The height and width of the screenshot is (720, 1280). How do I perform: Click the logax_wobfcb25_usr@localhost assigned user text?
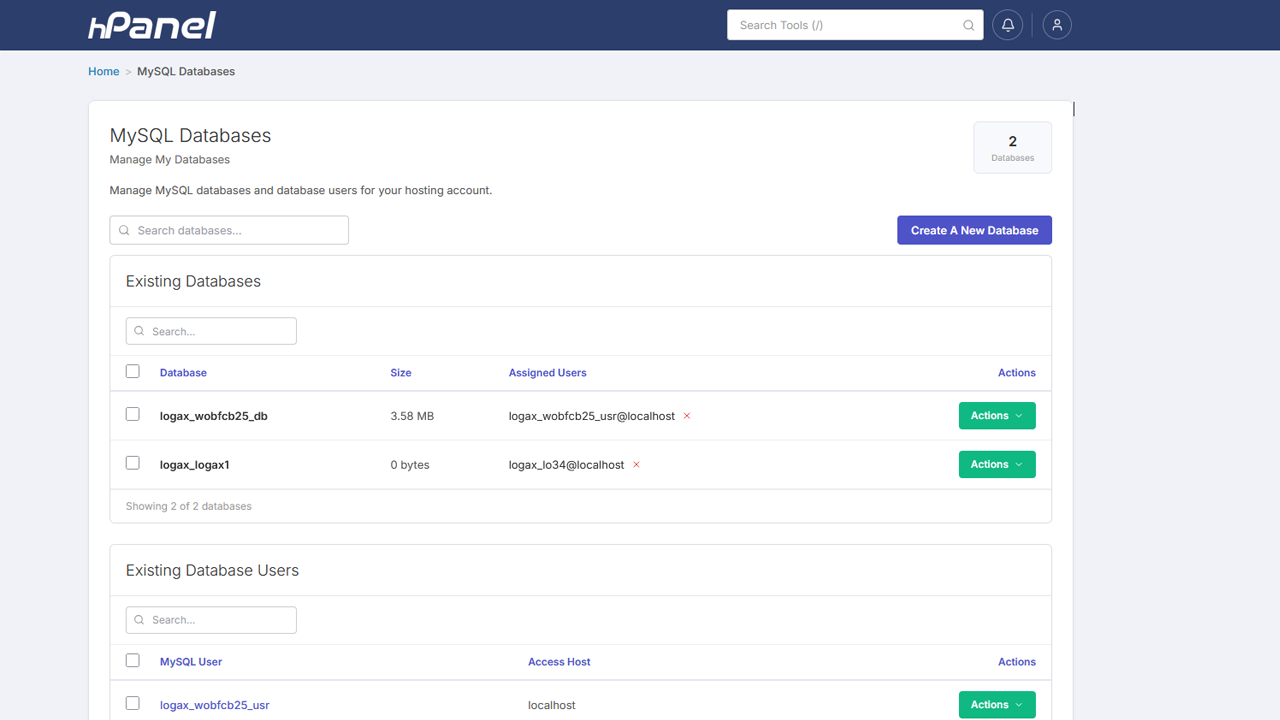[x=592, y=416]
